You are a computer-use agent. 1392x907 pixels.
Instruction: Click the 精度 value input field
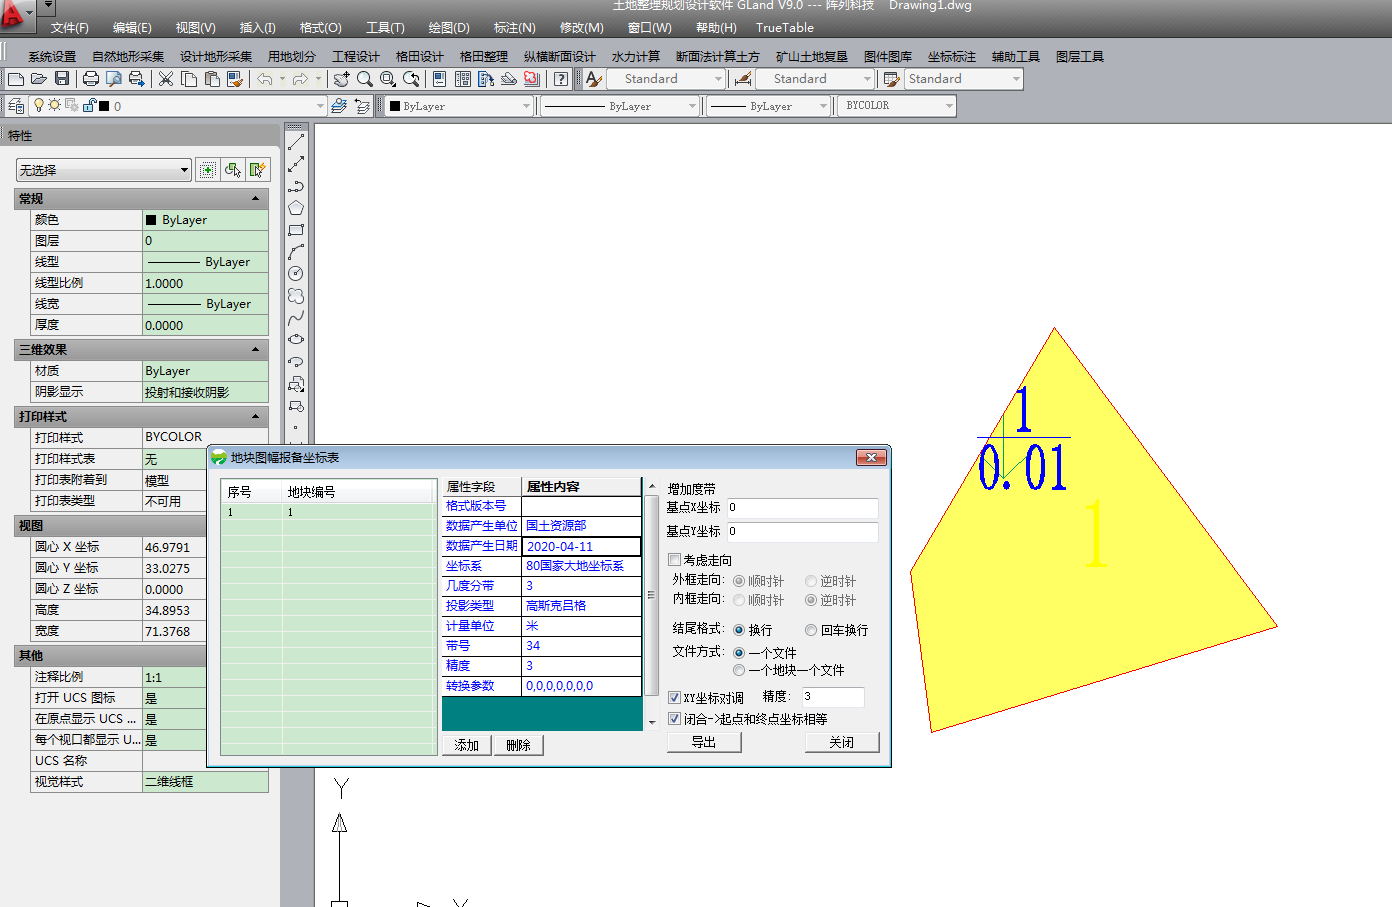[x=833, y=696]
